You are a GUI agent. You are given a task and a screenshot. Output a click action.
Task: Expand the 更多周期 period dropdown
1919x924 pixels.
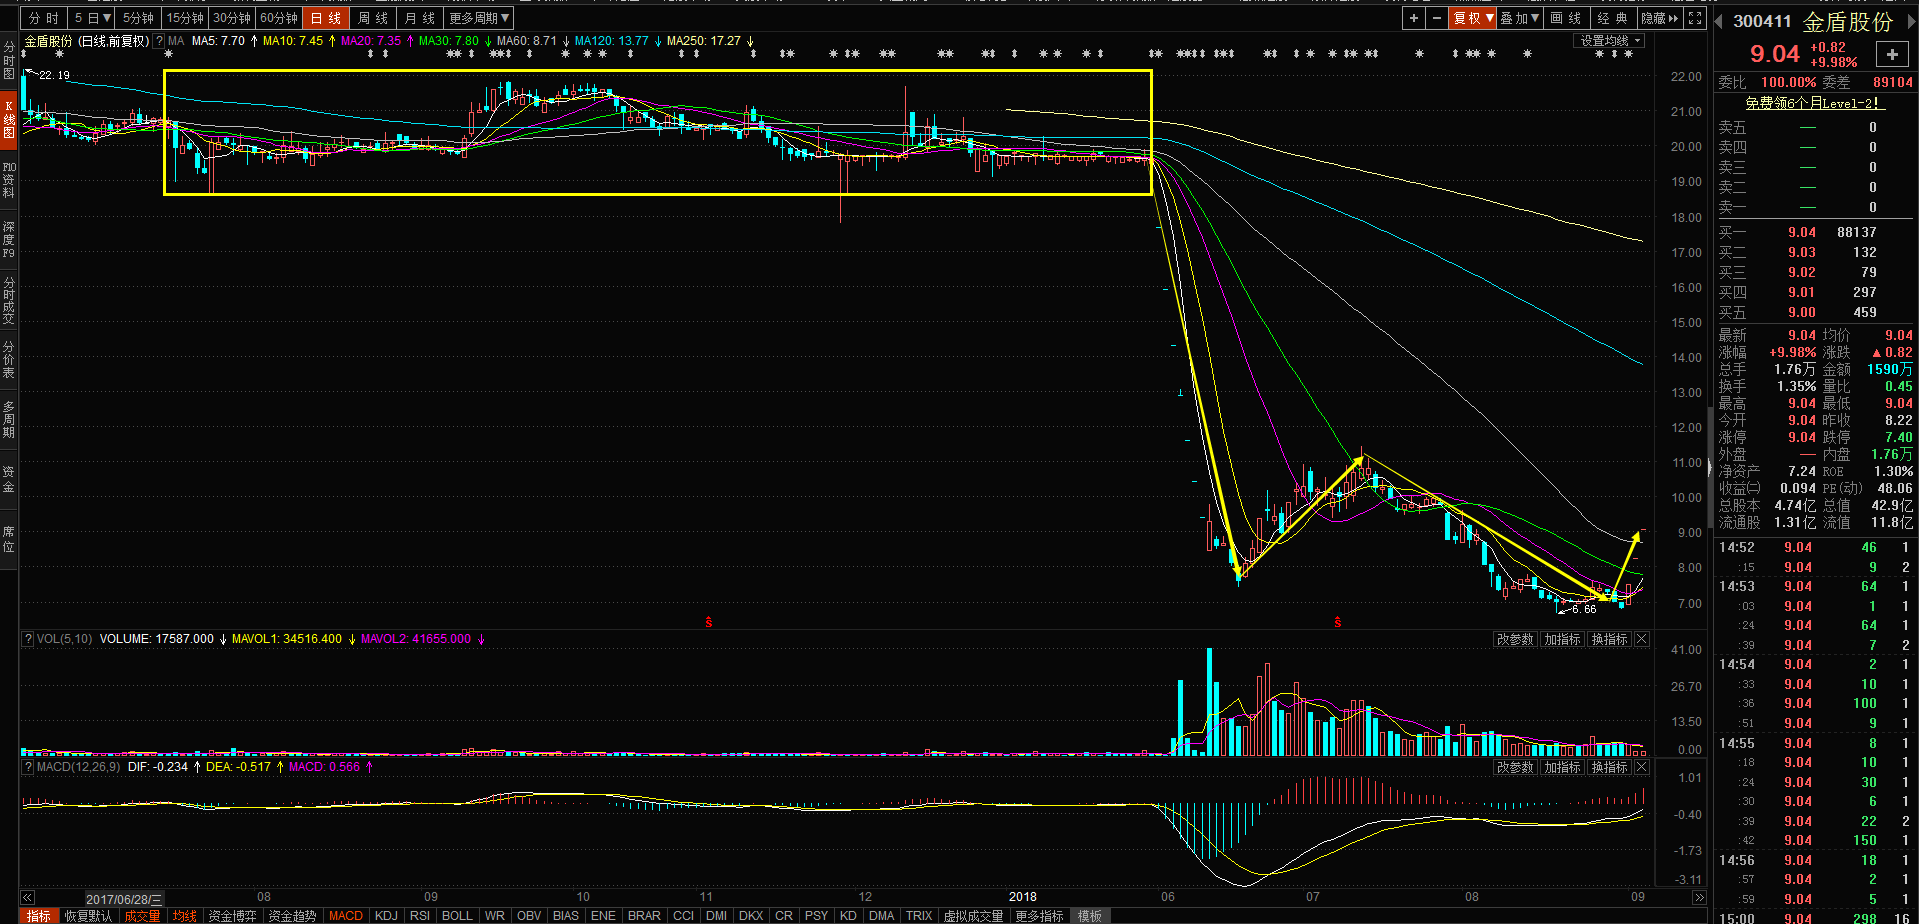click(x=479, y=18)
